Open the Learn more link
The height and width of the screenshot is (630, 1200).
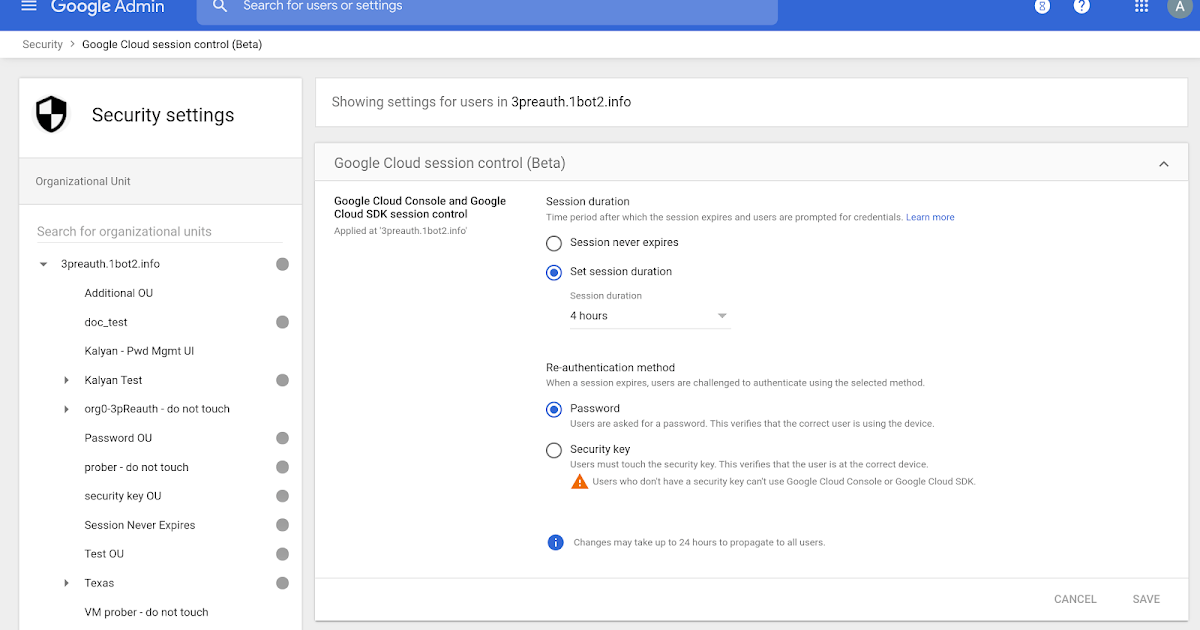(x=930, y=217)
